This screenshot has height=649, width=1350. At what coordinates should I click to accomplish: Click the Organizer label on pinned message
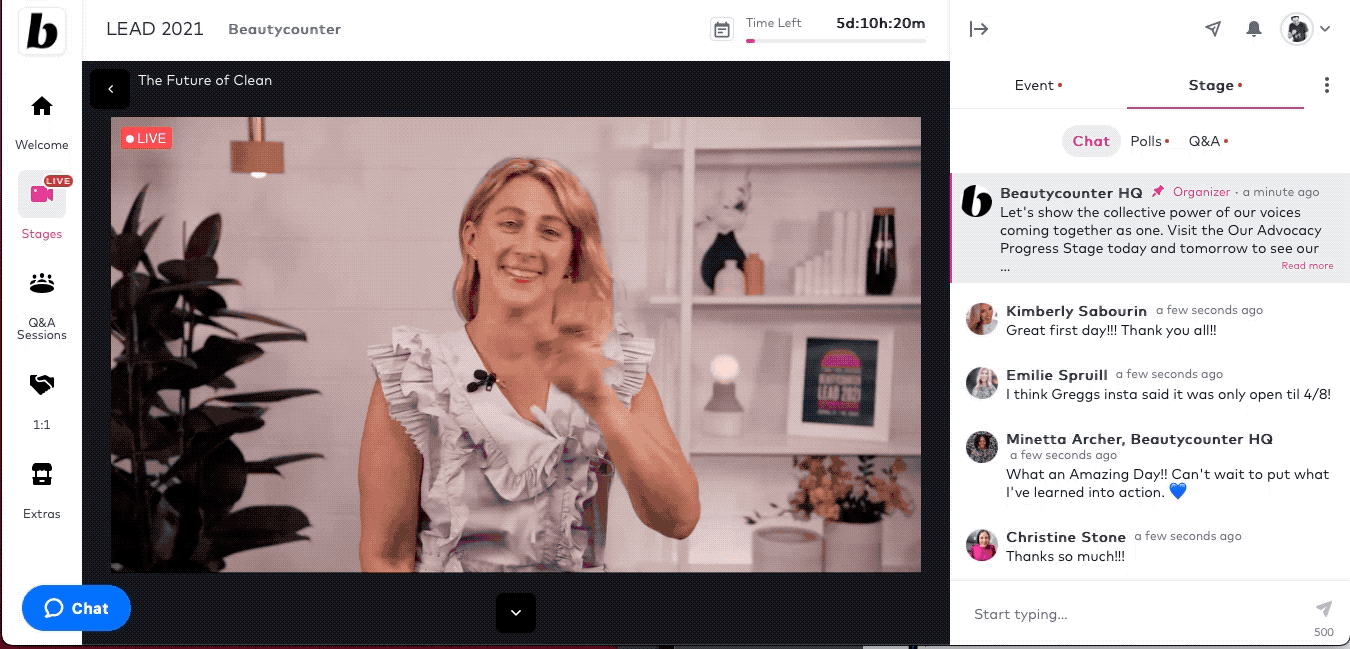(x=1201, y=192)
